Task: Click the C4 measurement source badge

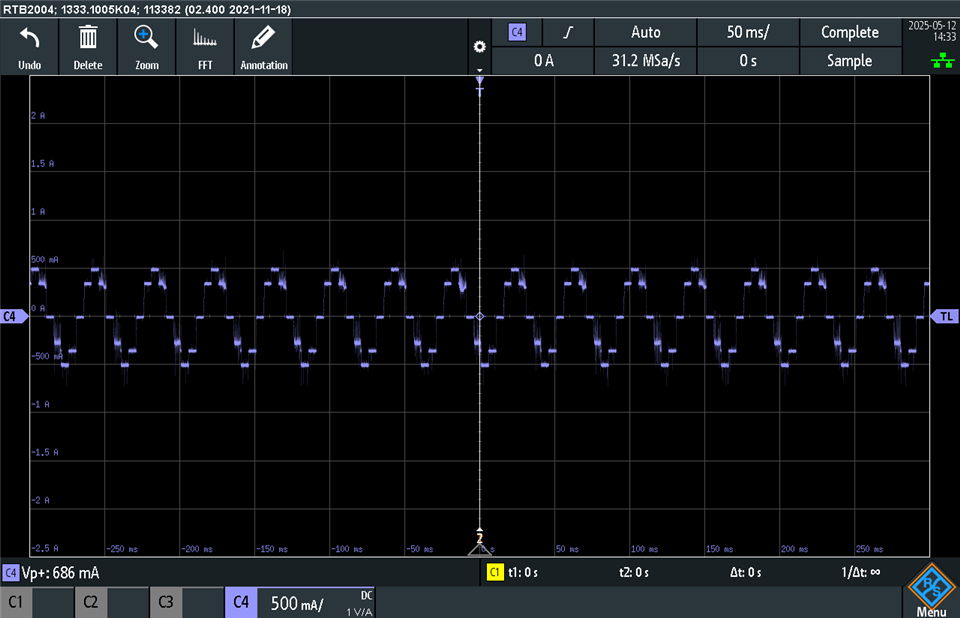Action: tap(10, 573)
